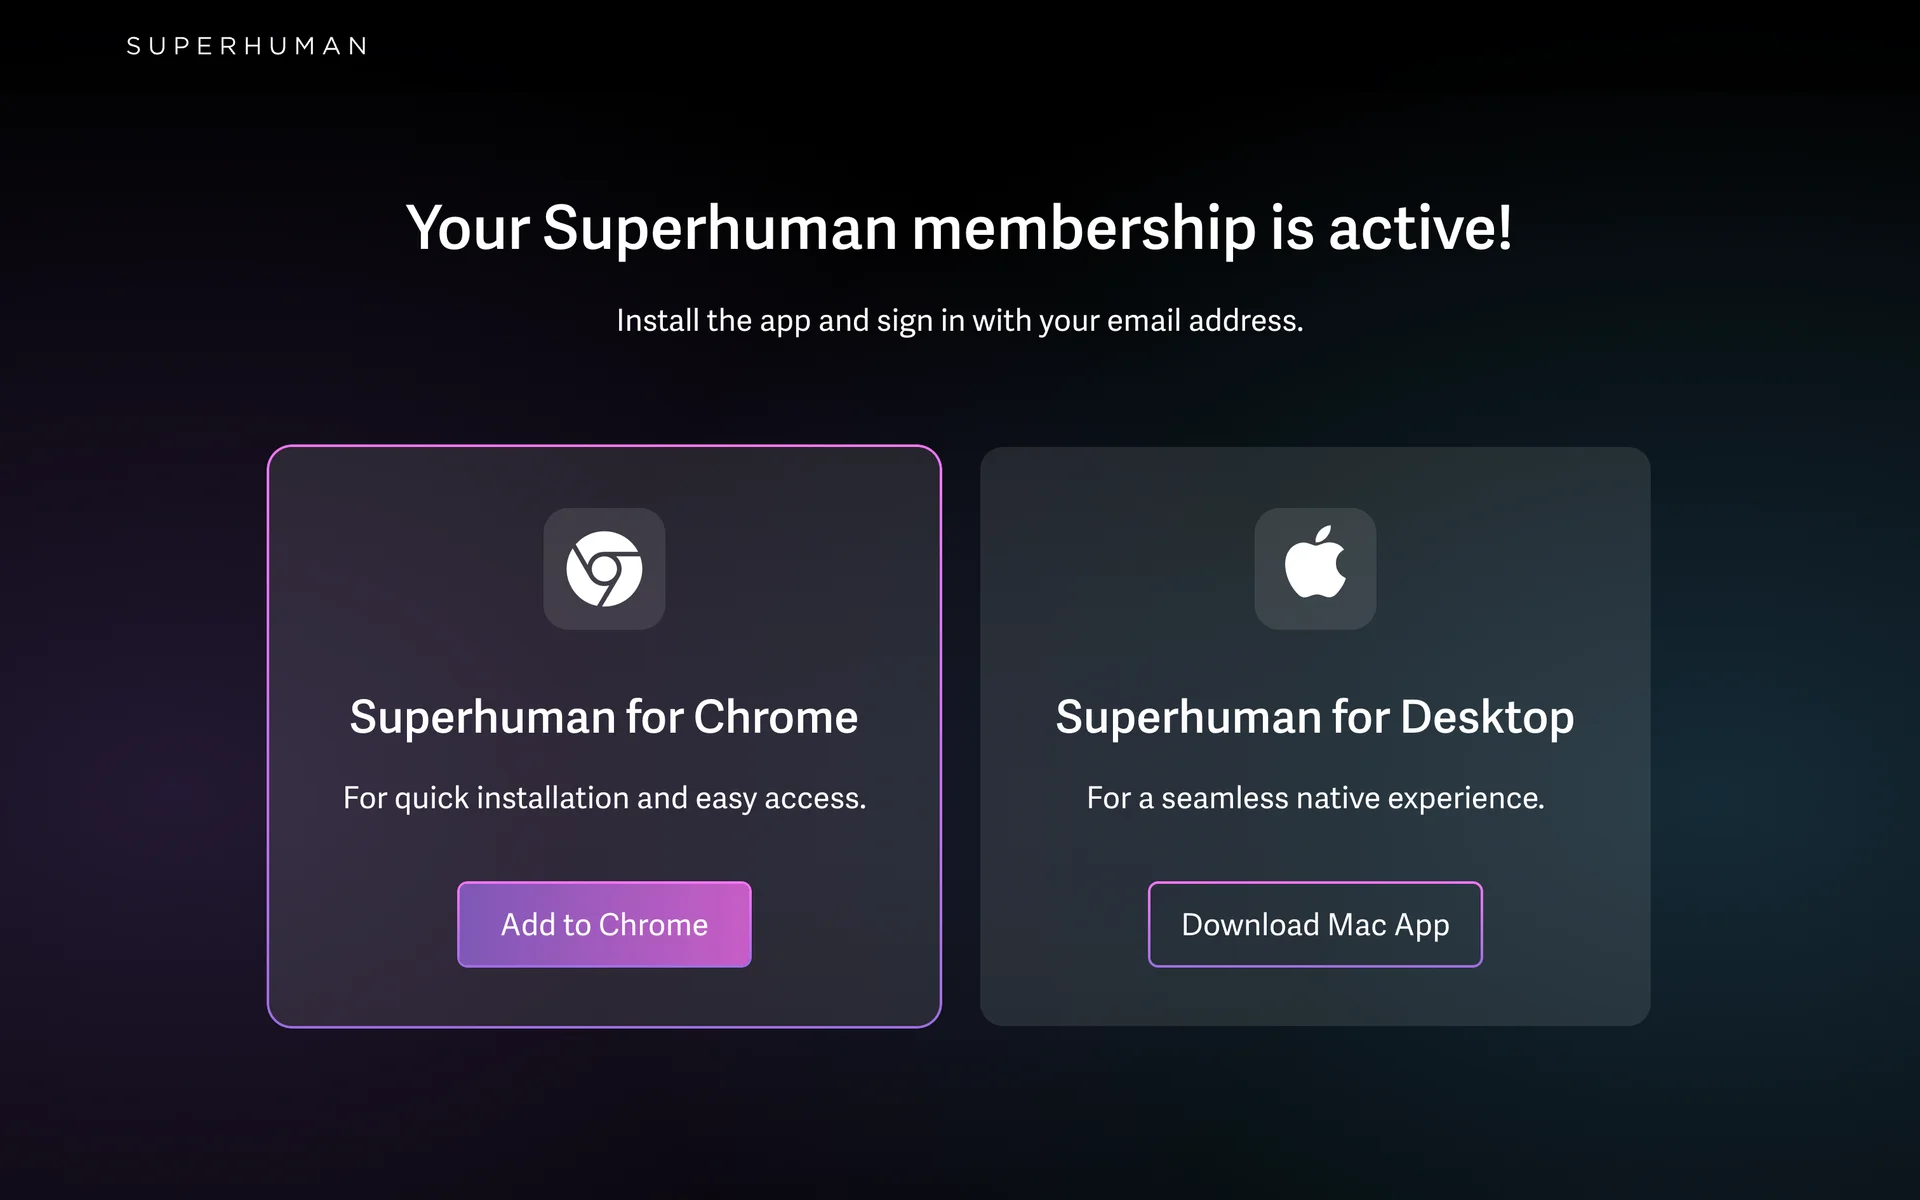Click the "Your Superhuman membership is active!" headline
Viewport: 1920px width, 1200px height.
pos(959,228)
